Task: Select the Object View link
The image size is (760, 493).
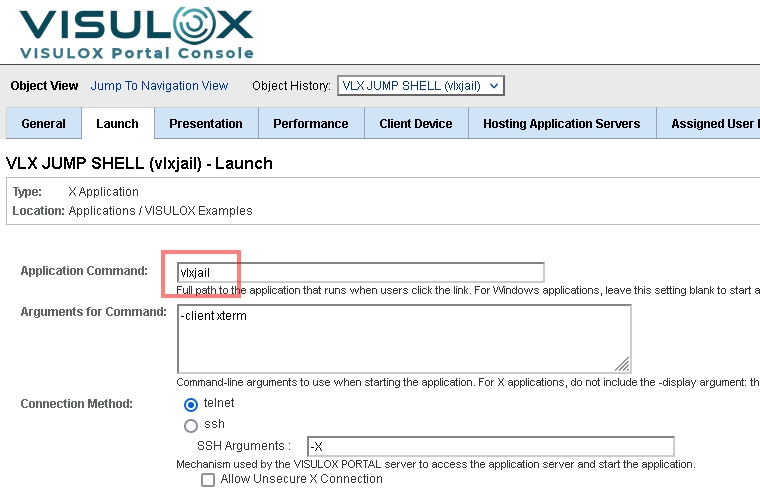Action: pyautogui.click(x=44, y=86)
